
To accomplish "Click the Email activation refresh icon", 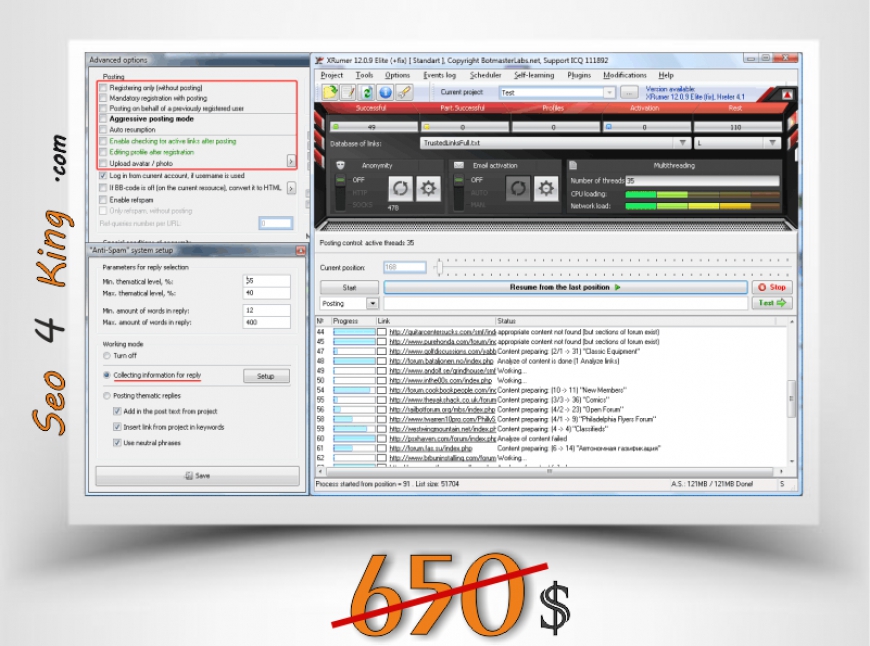I will tap(518, 189).
